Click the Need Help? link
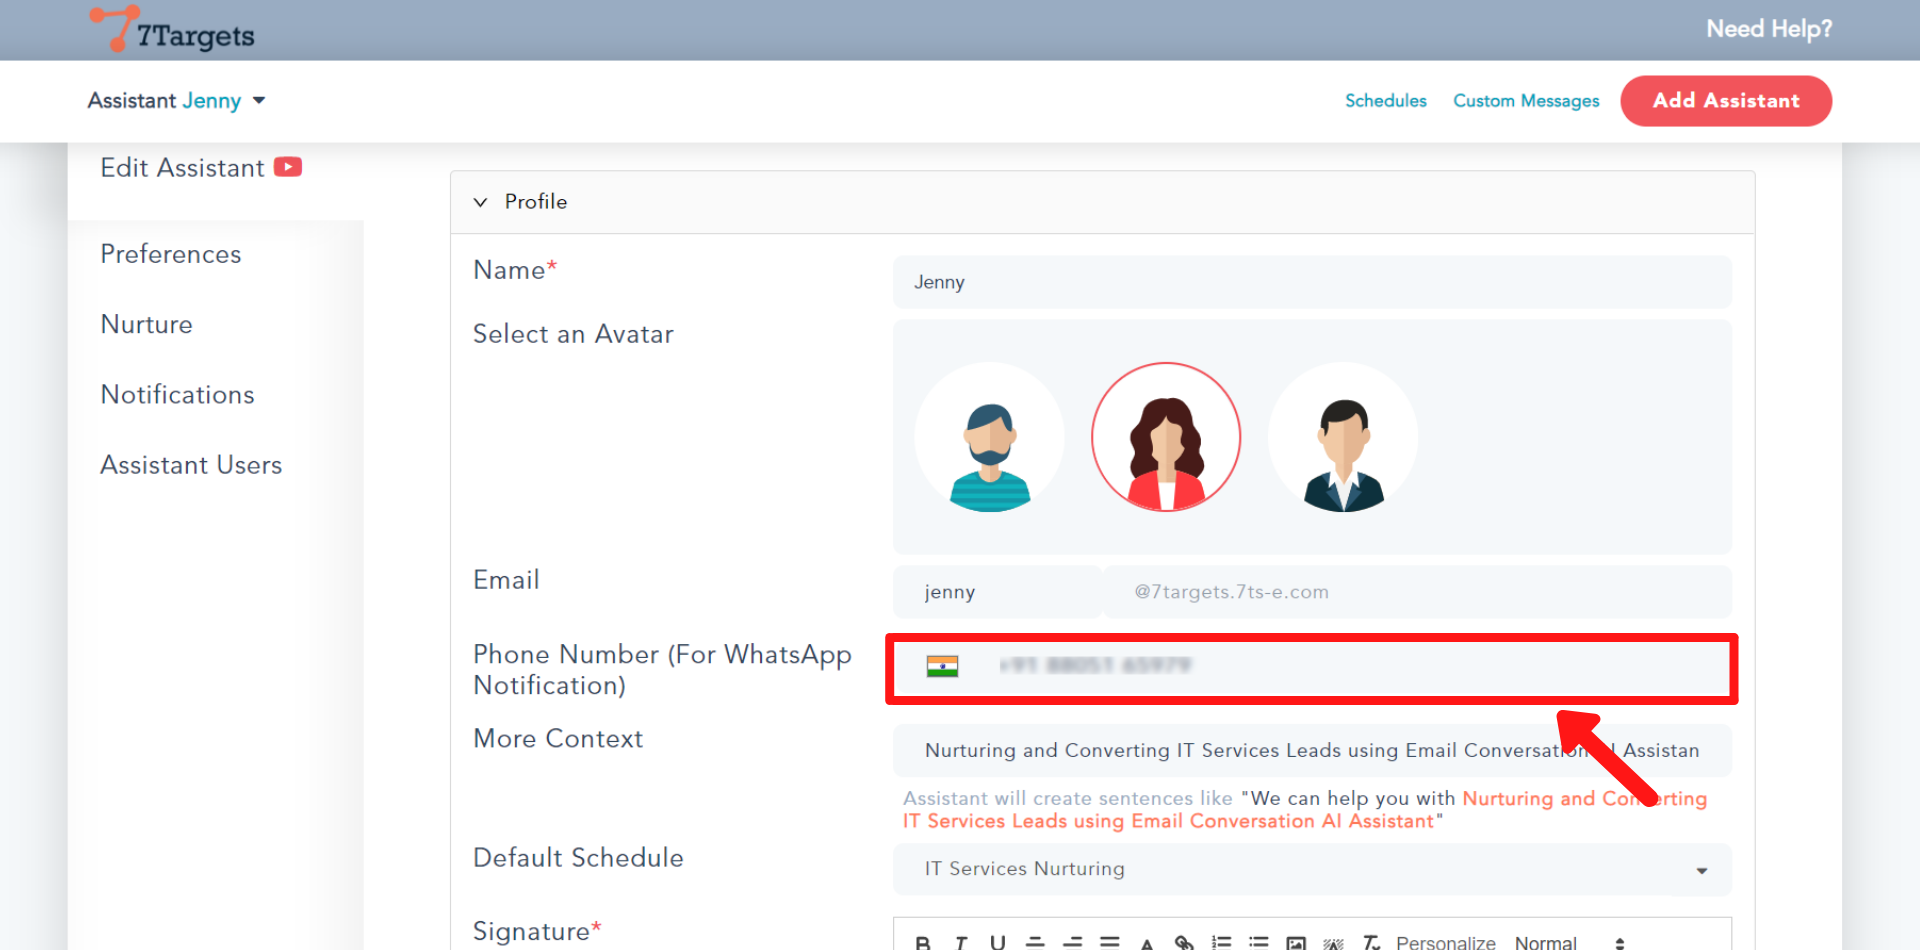This screenshot has height=950, width=1920. pyautogui.click(x=1769, y=29)
